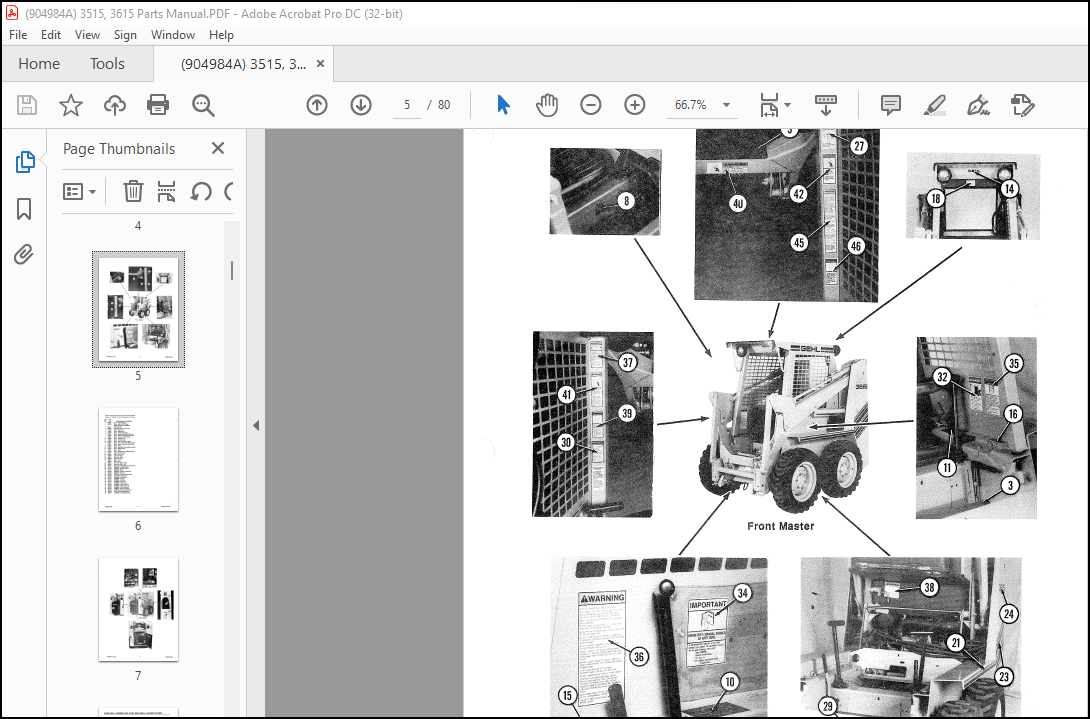
Task: Add a comment with the sticky note tool
Action: pos(890,105)
